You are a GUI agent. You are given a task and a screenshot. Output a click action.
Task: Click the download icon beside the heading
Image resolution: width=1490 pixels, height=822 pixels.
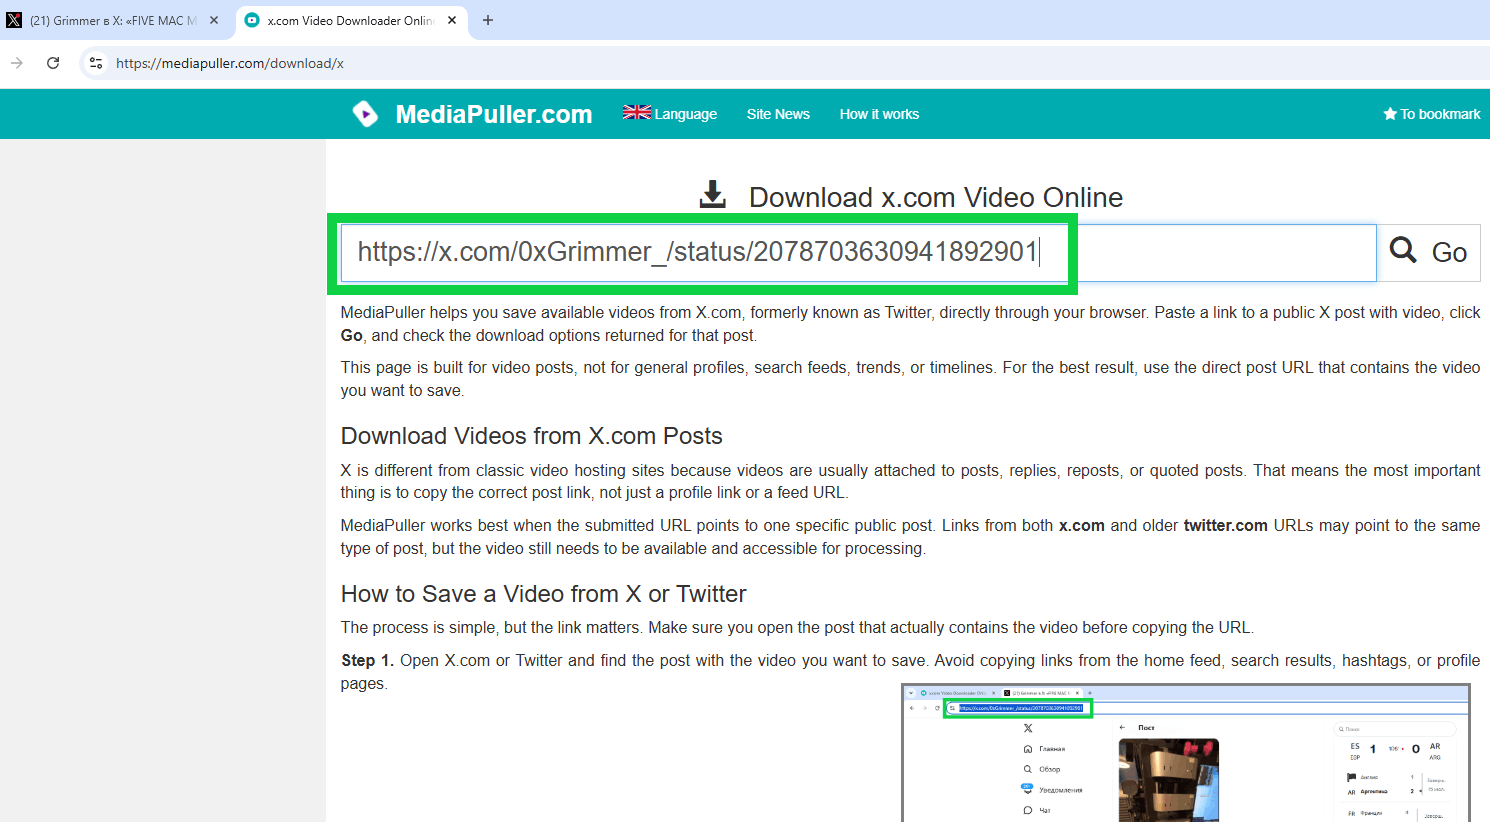click(x=713, y=195)
